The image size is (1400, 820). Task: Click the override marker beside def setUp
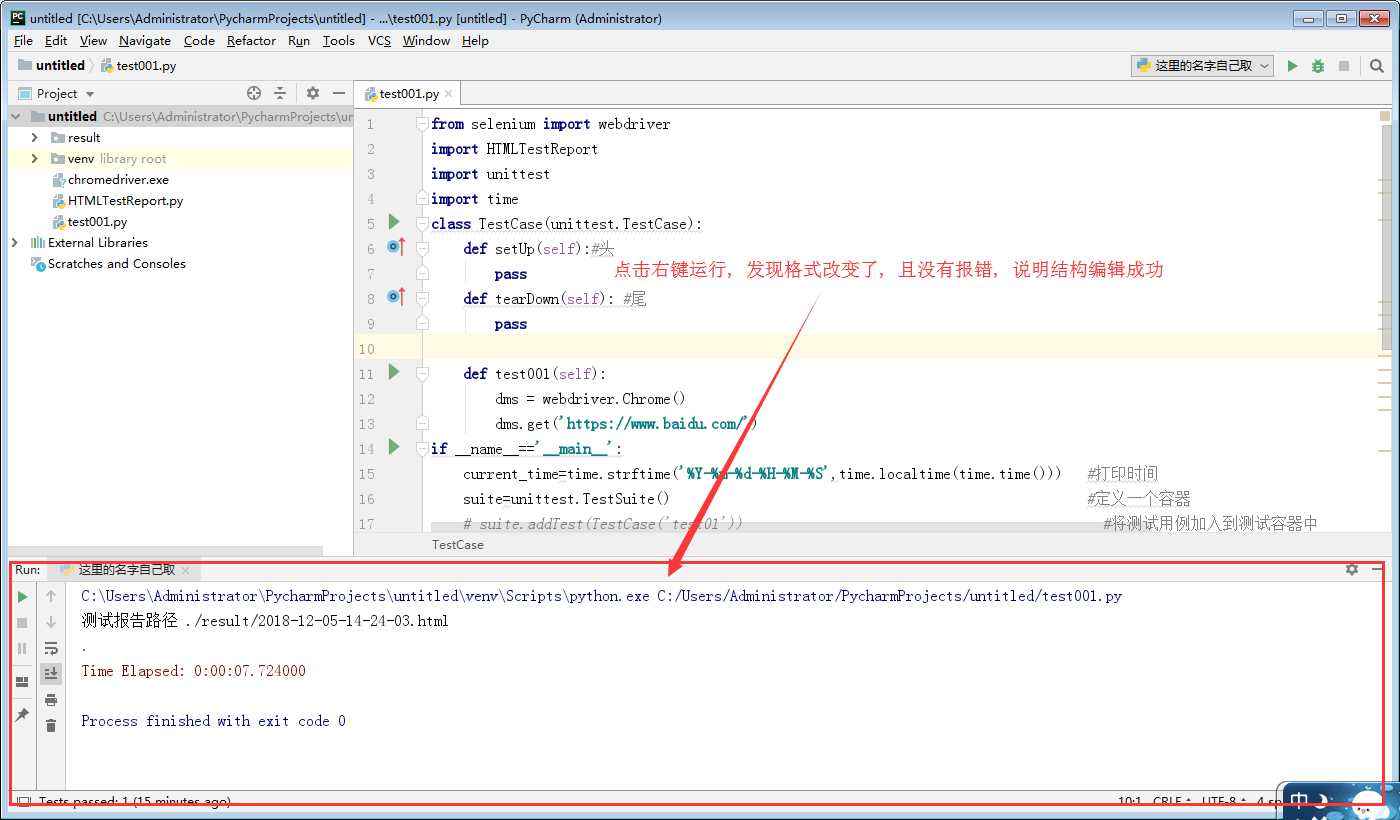pyautogui.click(x=395, y=247)
